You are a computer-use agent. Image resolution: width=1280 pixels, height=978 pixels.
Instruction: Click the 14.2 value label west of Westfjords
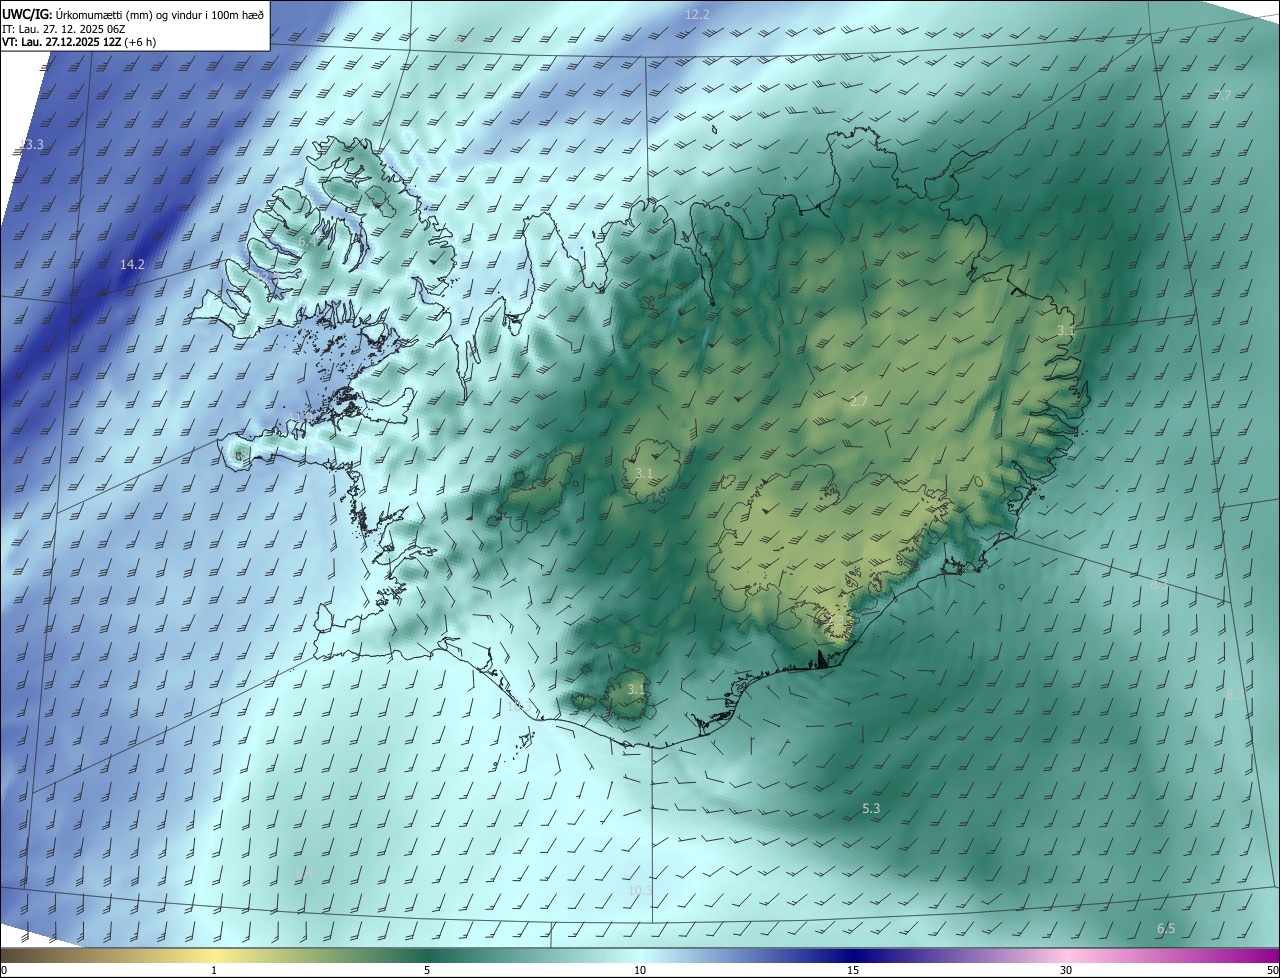coord(132,265)
